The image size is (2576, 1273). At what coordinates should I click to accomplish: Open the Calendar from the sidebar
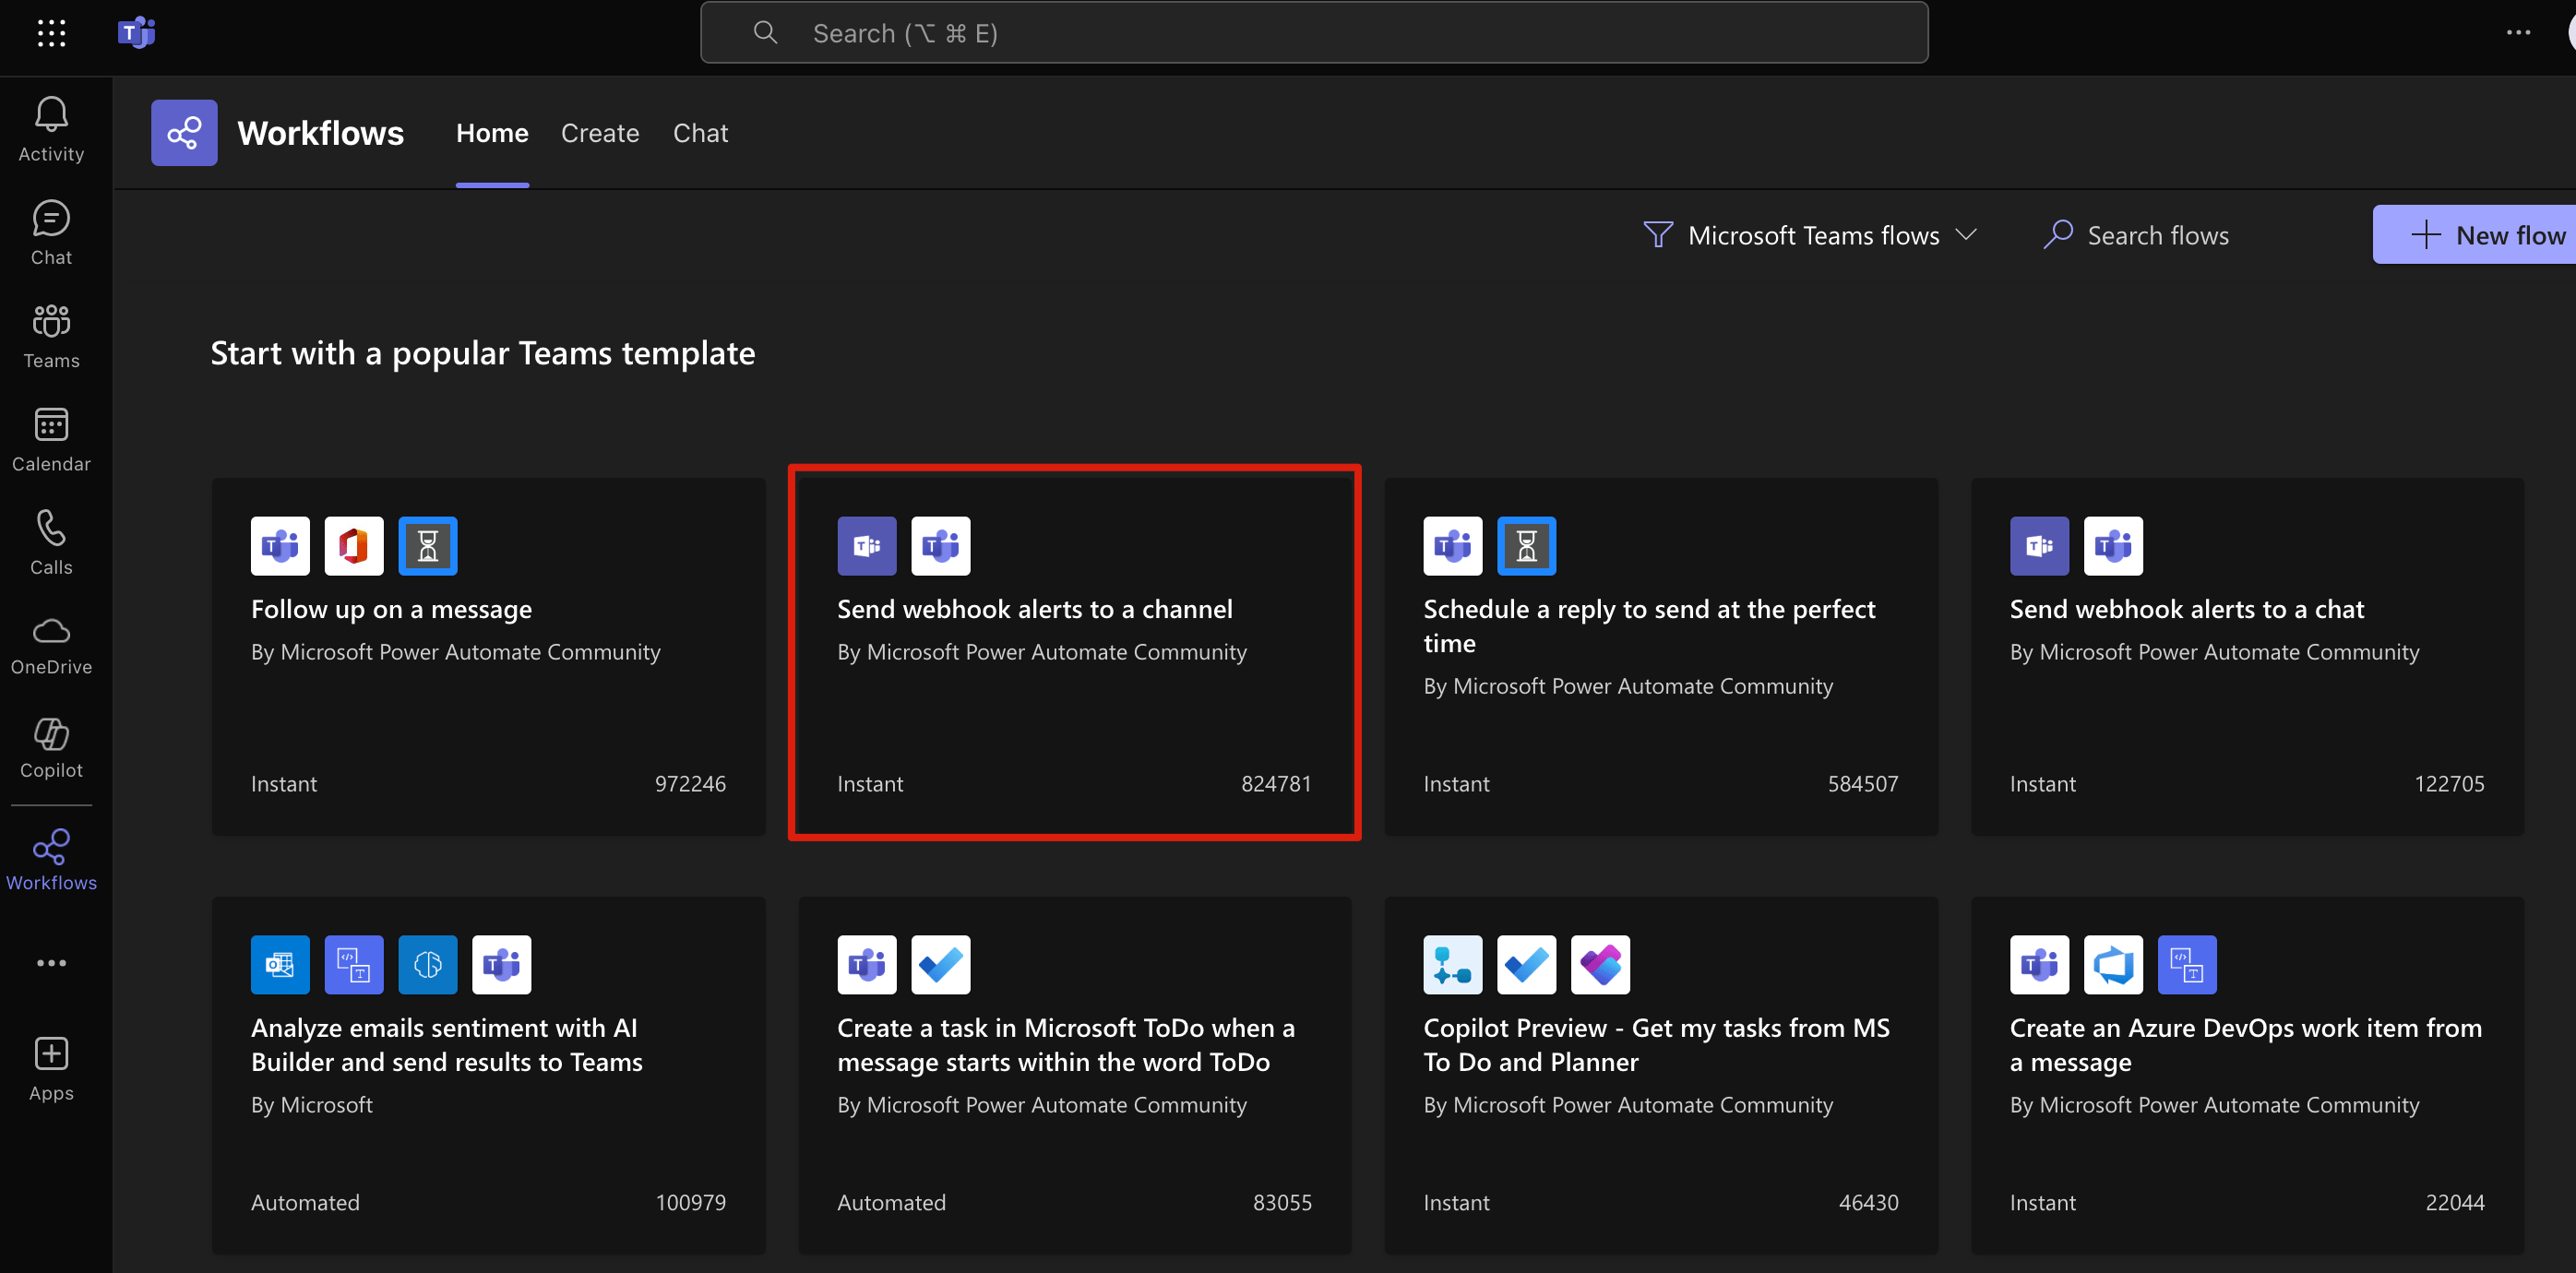[51, 439]
